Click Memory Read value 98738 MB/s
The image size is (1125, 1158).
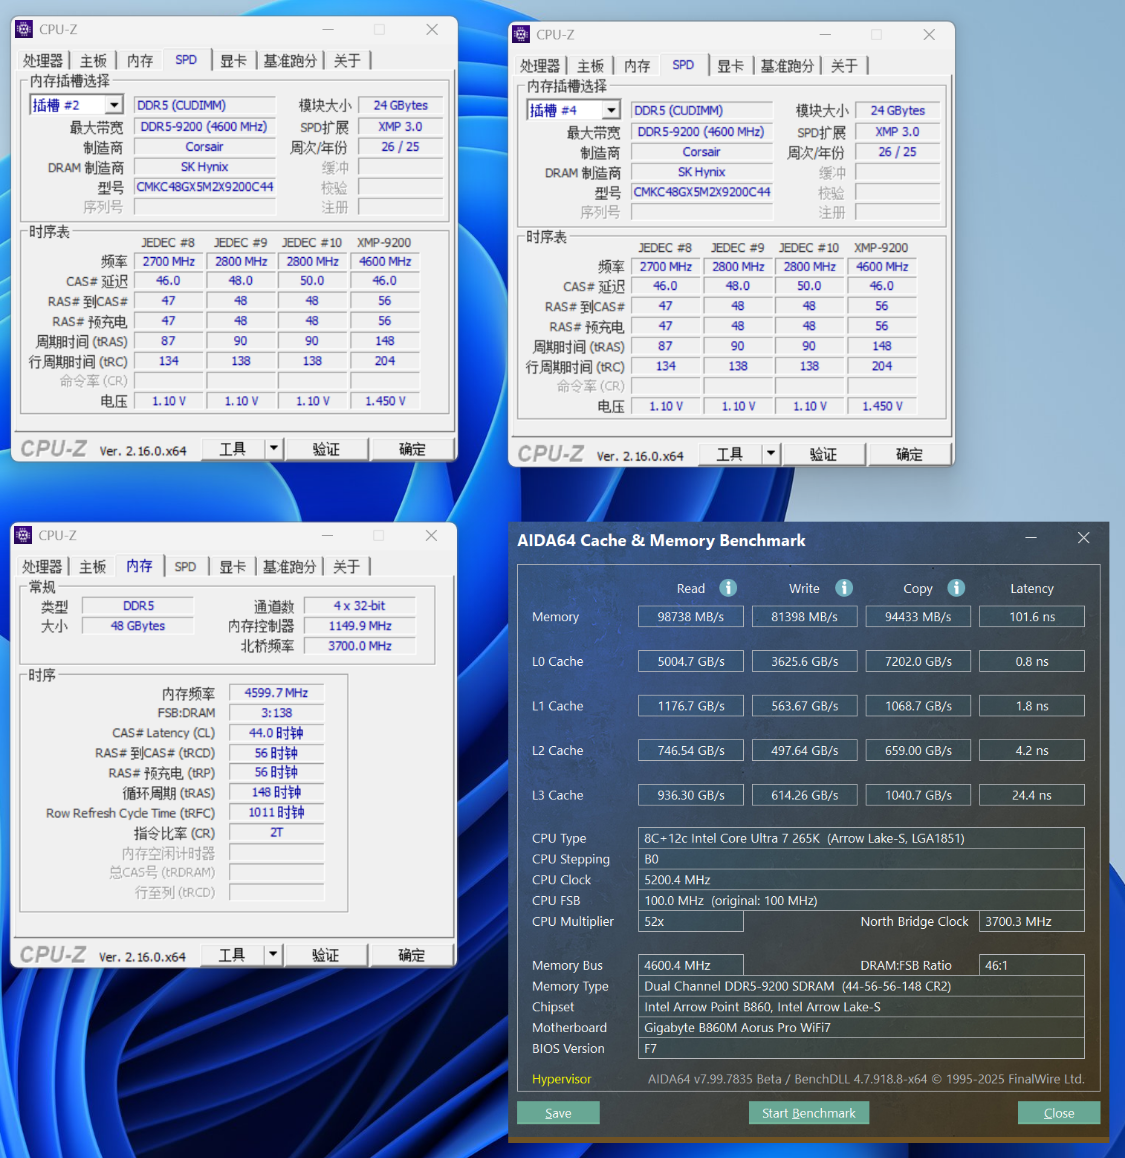691,616
